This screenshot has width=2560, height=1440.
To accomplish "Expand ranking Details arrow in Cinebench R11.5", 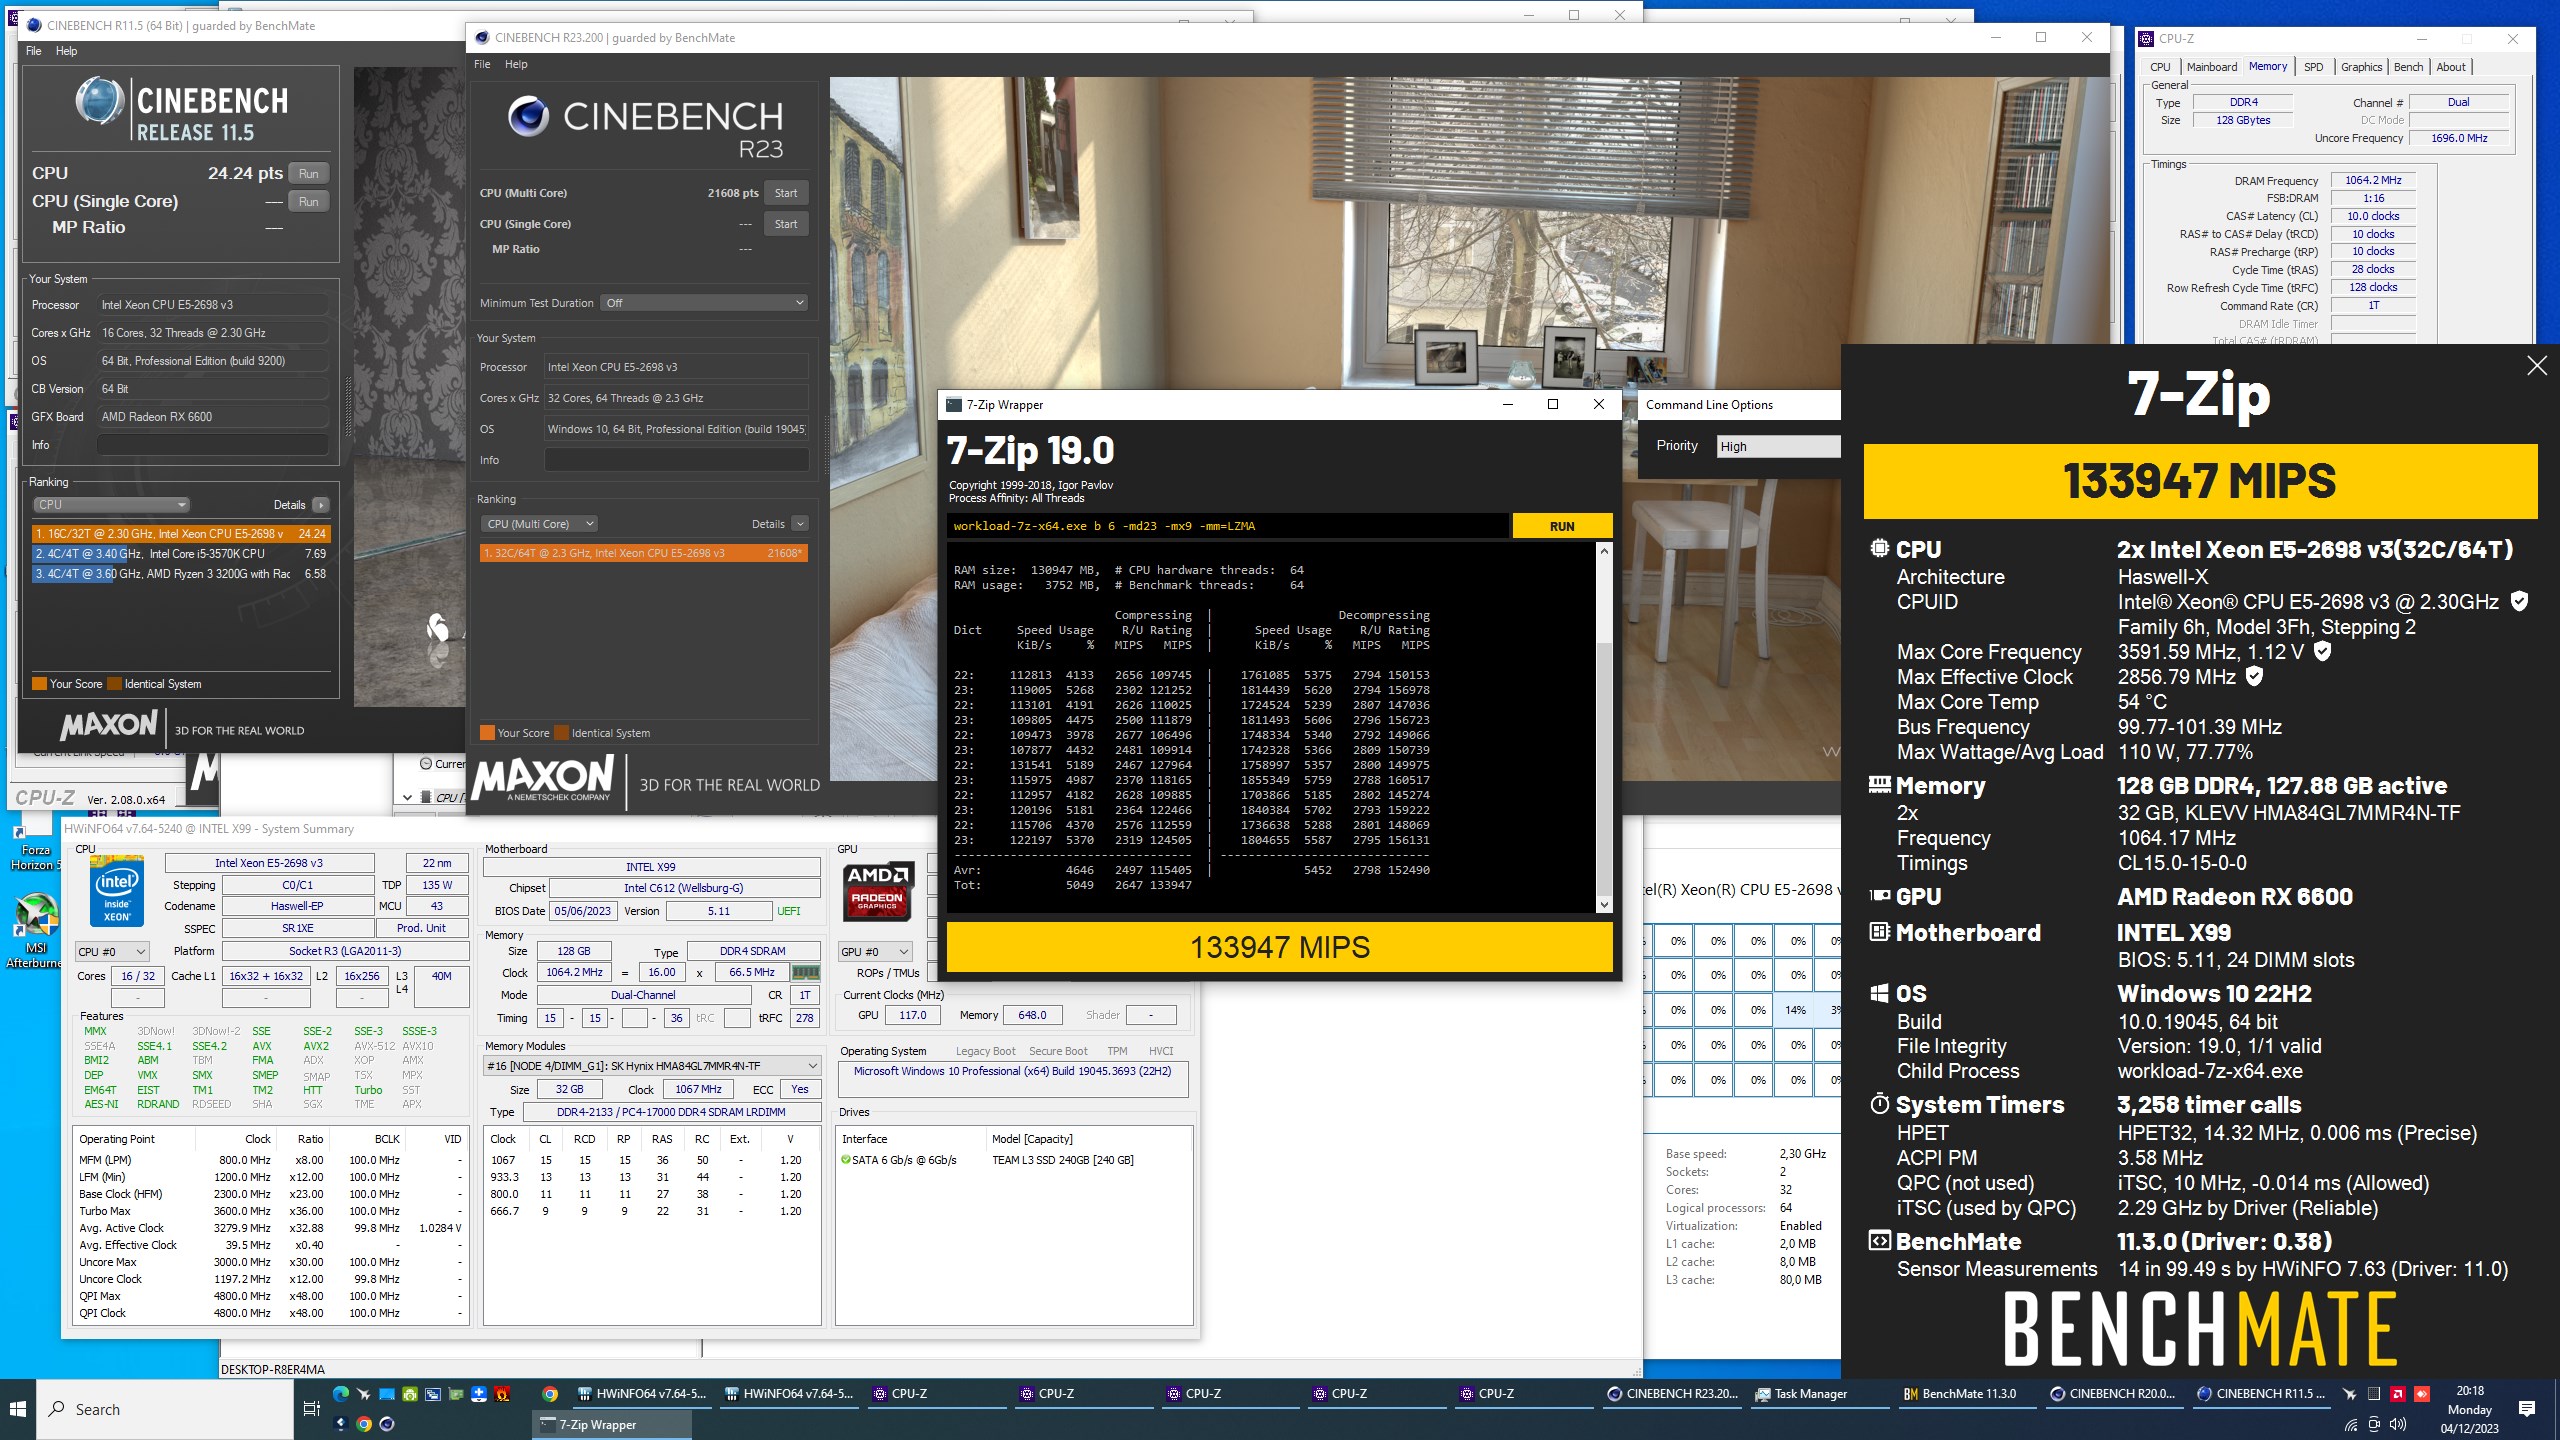I will [320, 505].
